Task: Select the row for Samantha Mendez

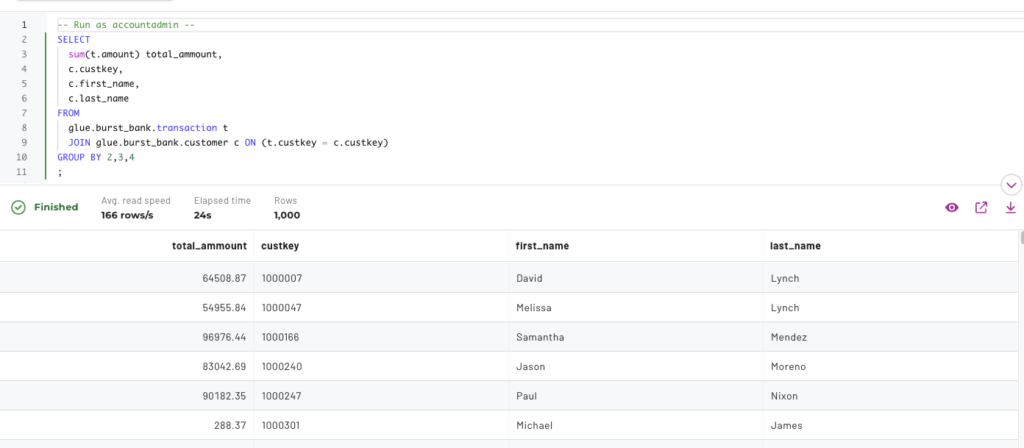Action: click(540, 337)
